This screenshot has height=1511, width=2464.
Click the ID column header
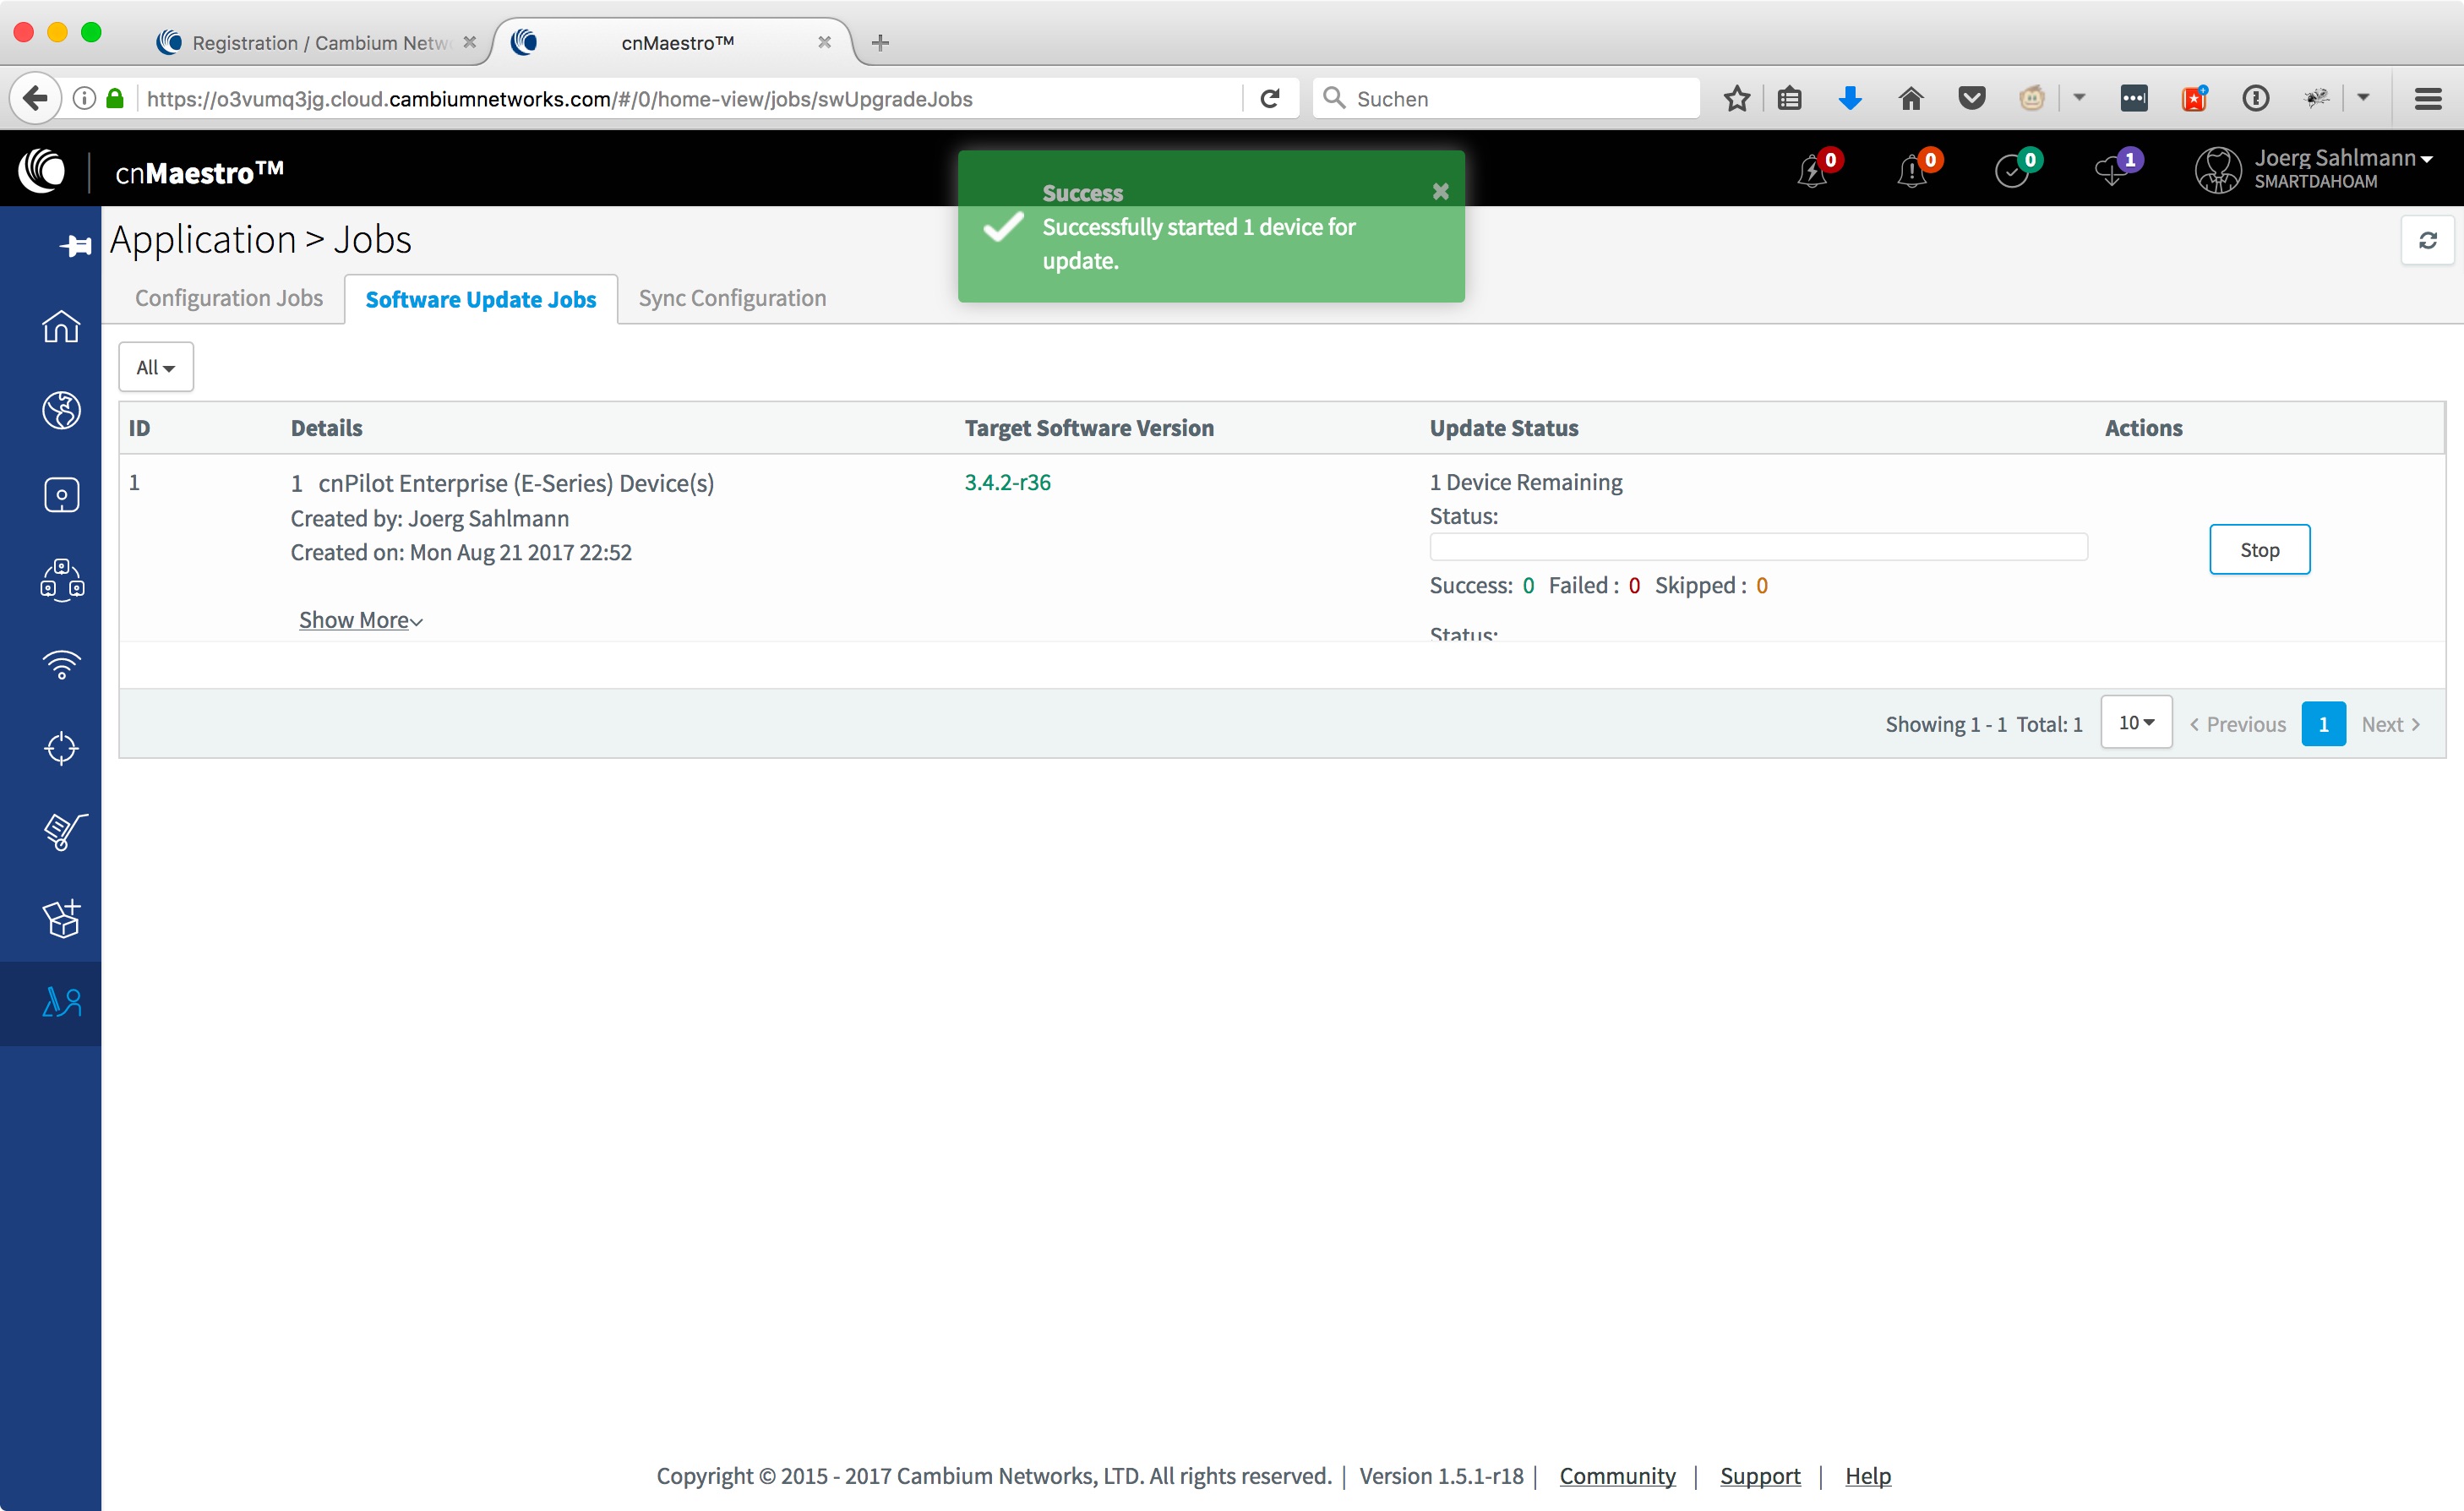(x=139, y=427)
